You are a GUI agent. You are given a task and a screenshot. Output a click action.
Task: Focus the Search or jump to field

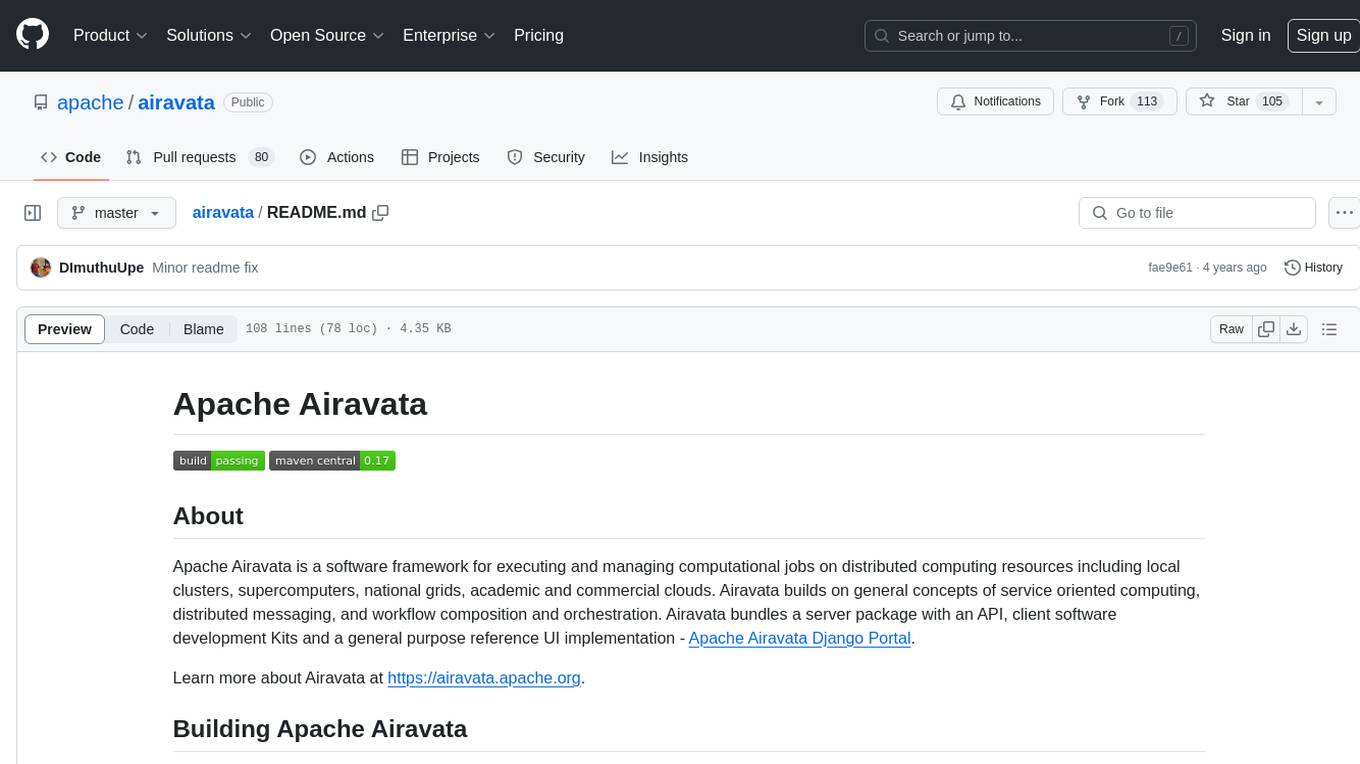coord(1032,36)
